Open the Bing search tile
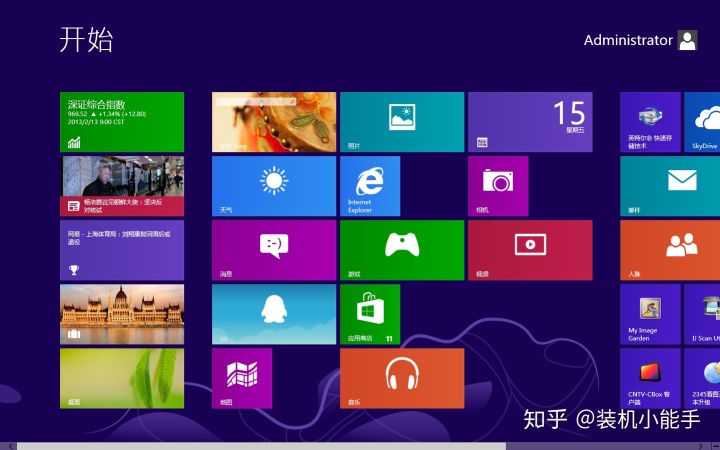Viewport: 720px width, 450px height. click(274, 122)
